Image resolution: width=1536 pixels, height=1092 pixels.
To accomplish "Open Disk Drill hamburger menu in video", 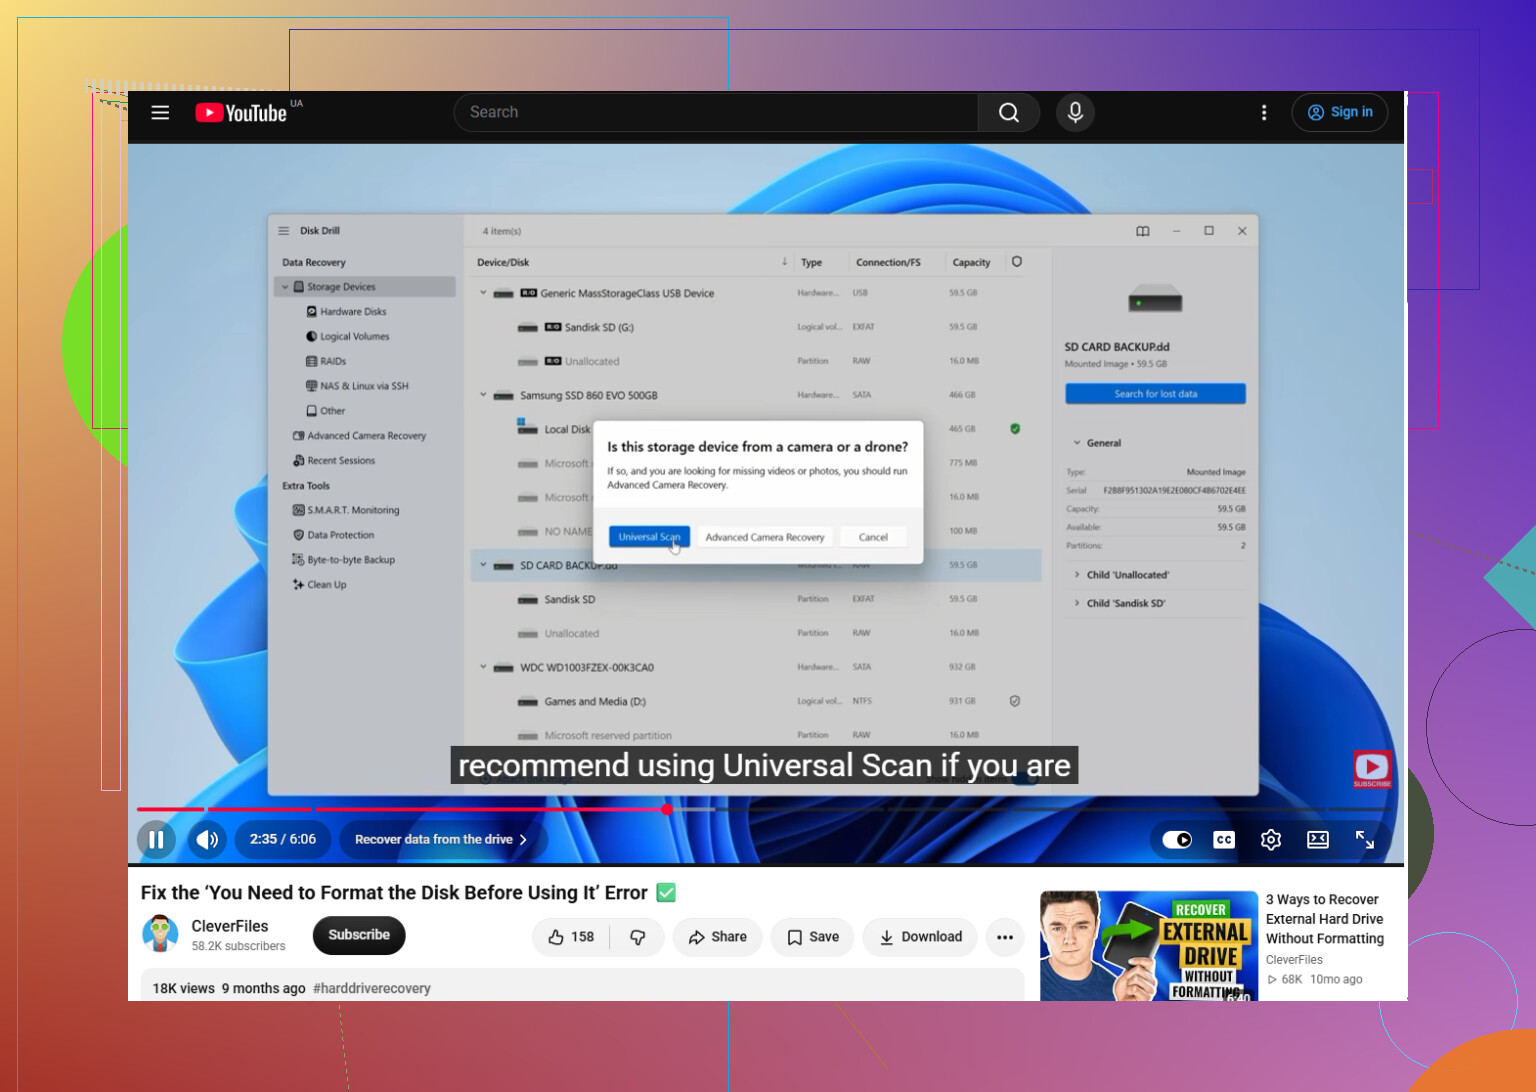I will coord(283,231).
